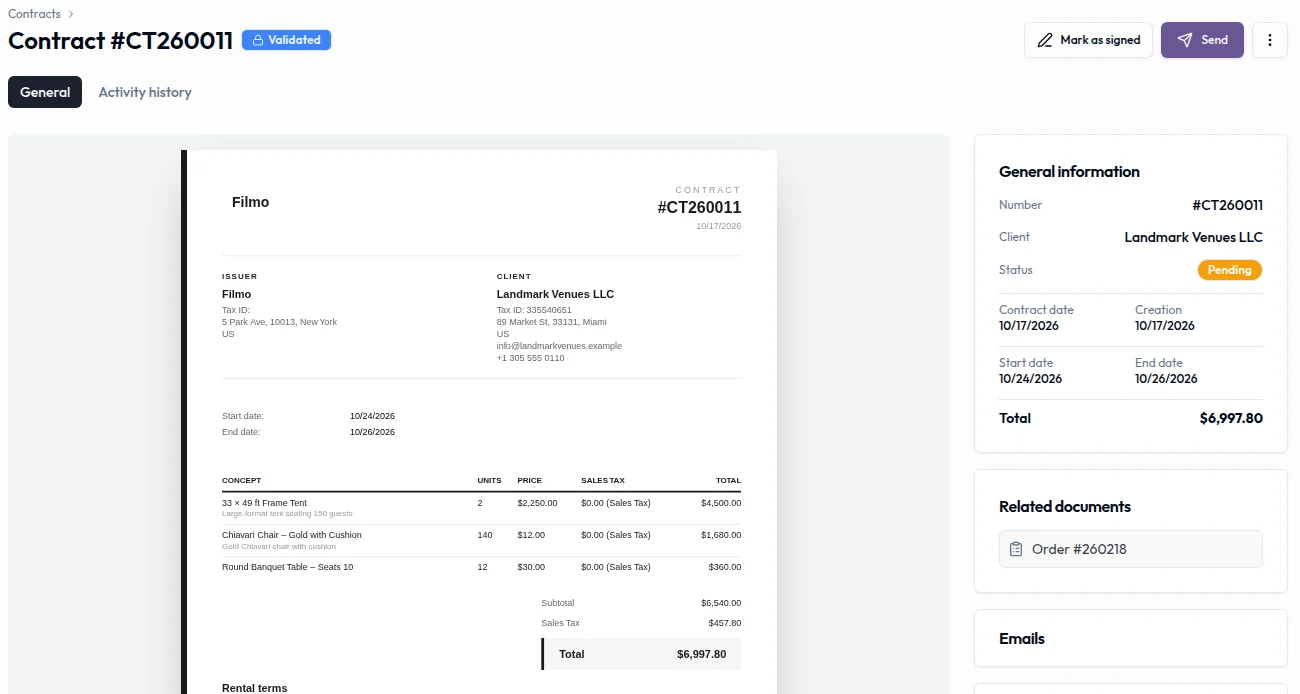
Task: Click the UNITS column header
Action: pyautogui.click(x=489, y=481)
